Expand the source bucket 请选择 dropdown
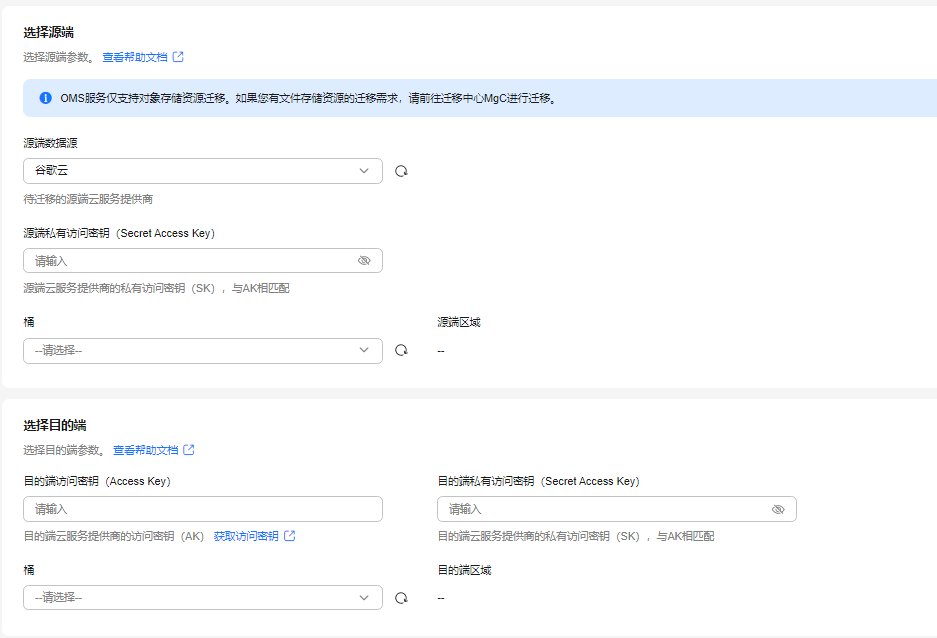The height and width of the screenshot is (638, 937). pyautogui.click(x=203, y=351)
